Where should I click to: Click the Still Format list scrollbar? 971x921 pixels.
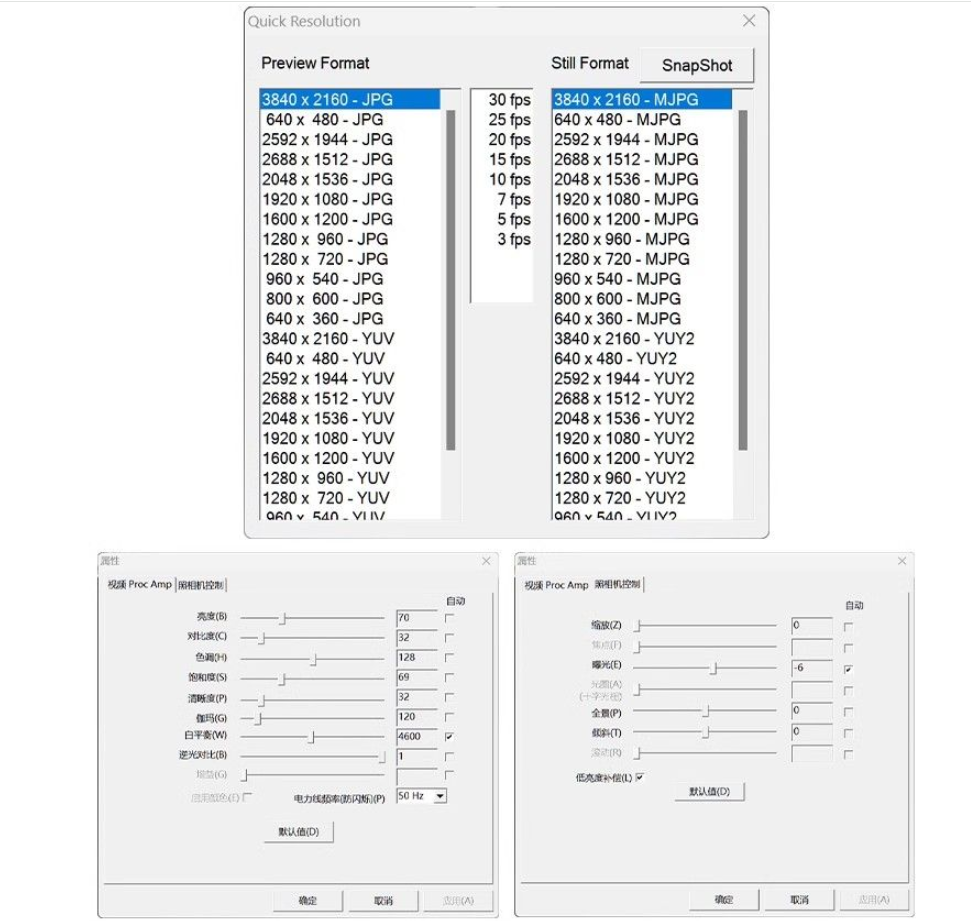[x=743, y=280]
